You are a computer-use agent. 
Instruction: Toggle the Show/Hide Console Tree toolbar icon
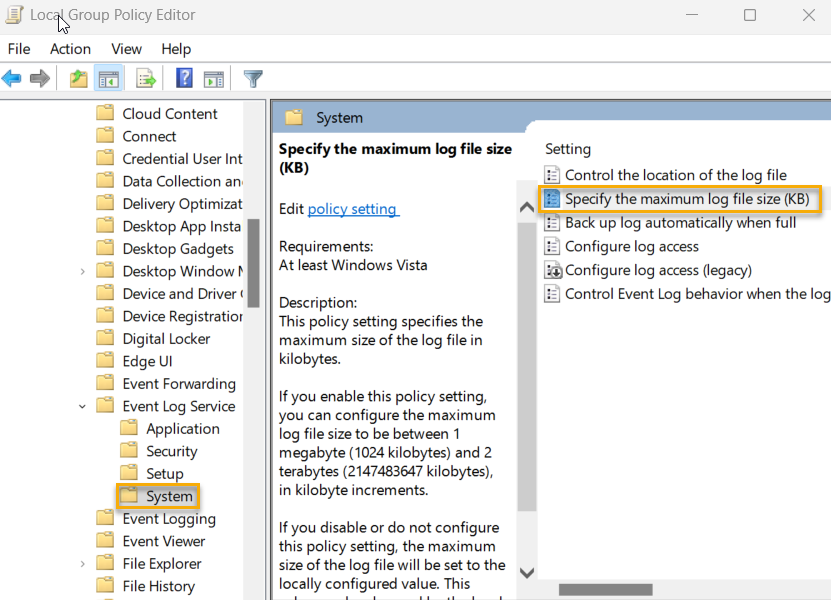109,78
